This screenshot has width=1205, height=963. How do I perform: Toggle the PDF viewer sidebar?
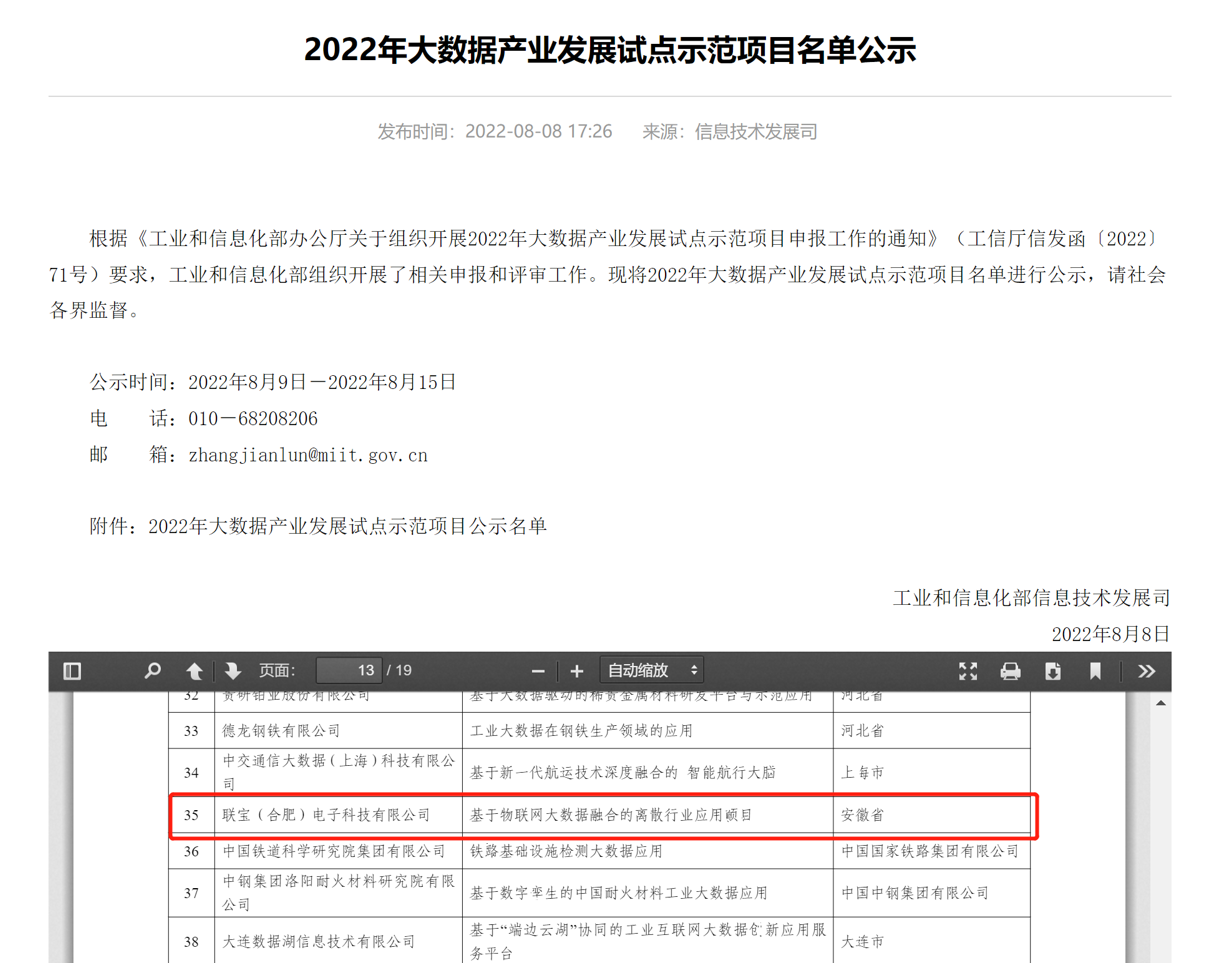72,671
